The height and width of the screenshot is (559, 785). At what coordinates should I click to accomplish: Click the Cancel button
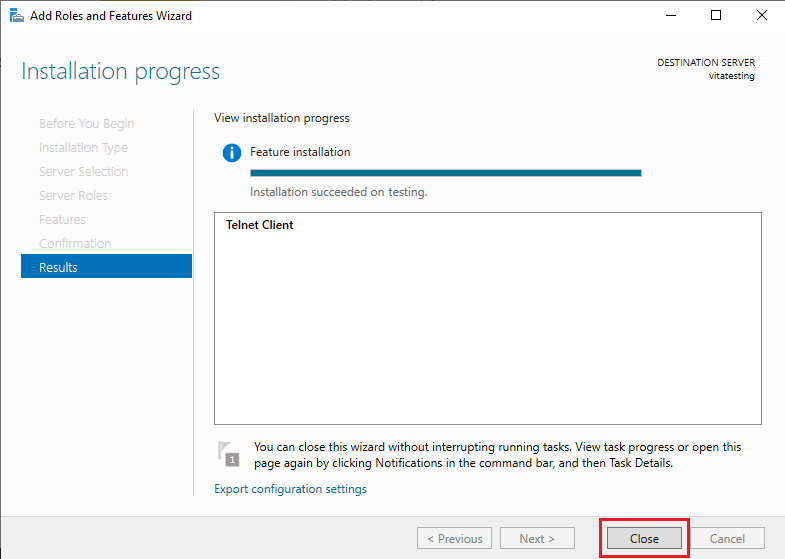pyautogui.click(x=727, y=538)
